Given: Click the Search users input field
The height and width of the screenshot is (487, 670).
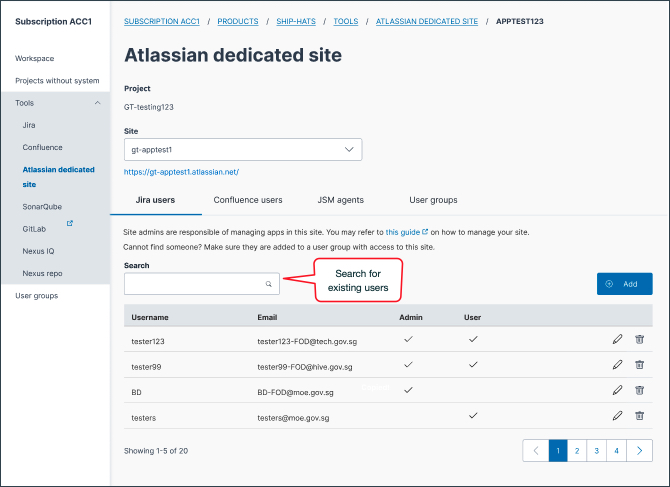Looking at the screenshot, I should (202, 284).
